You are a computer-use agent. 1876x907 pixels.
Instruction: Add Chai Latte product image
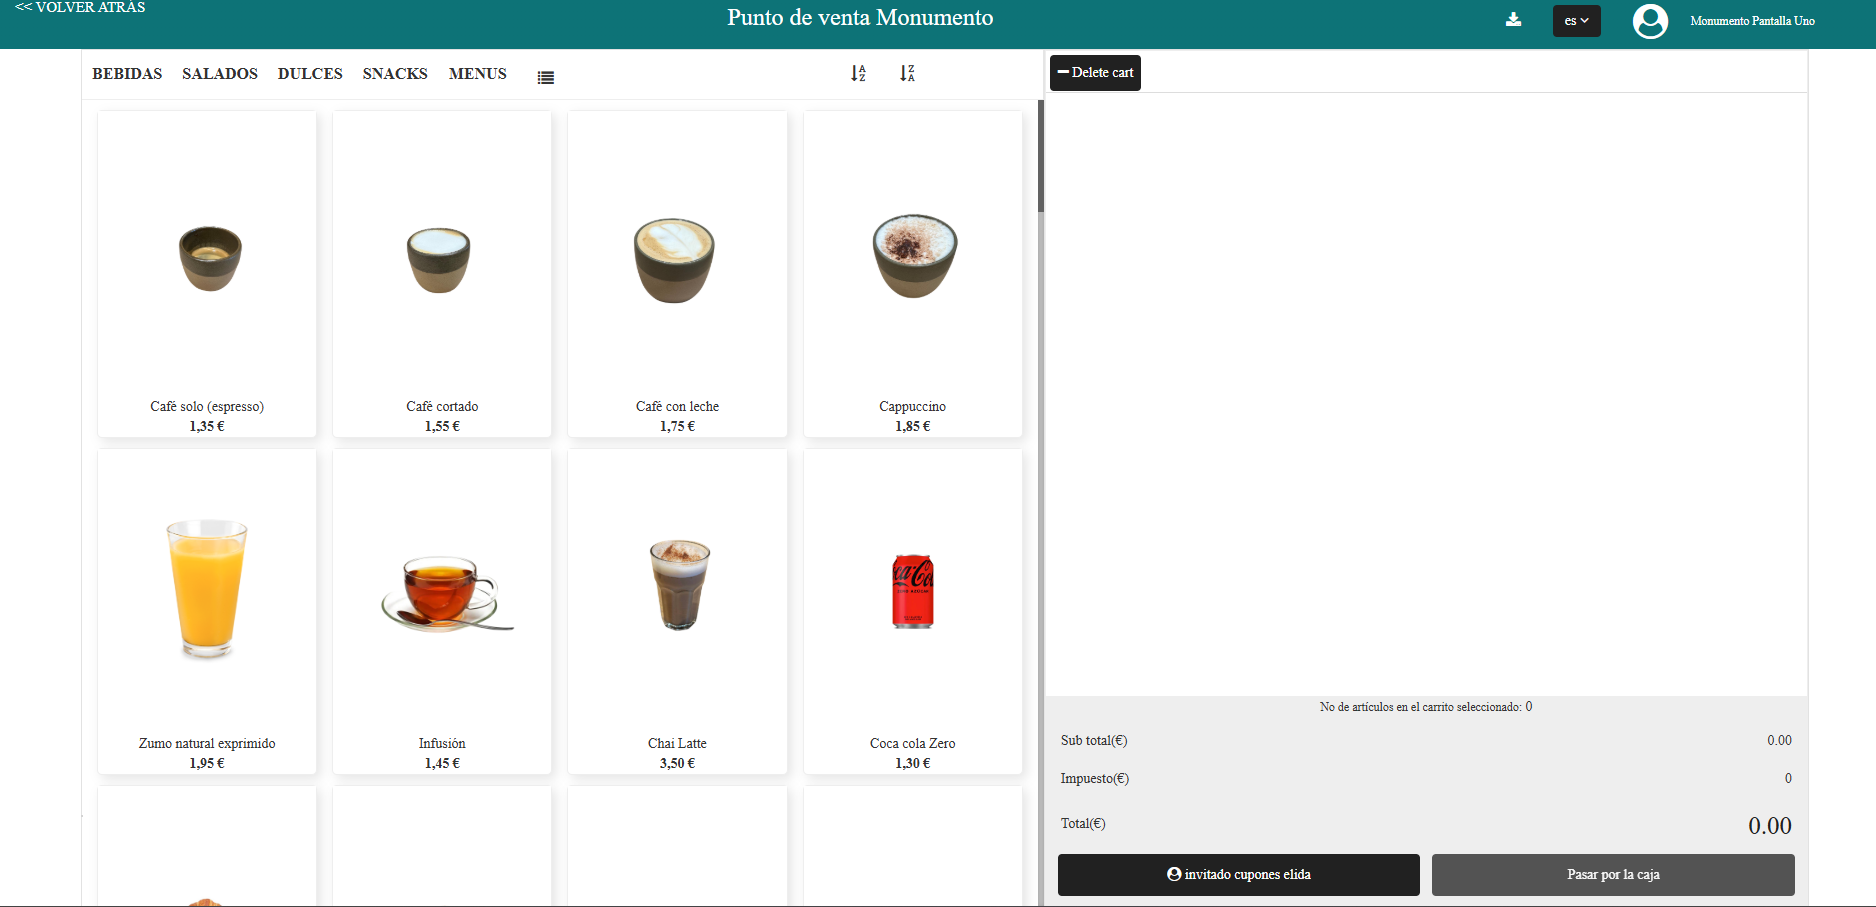click(x=680, y=585)
